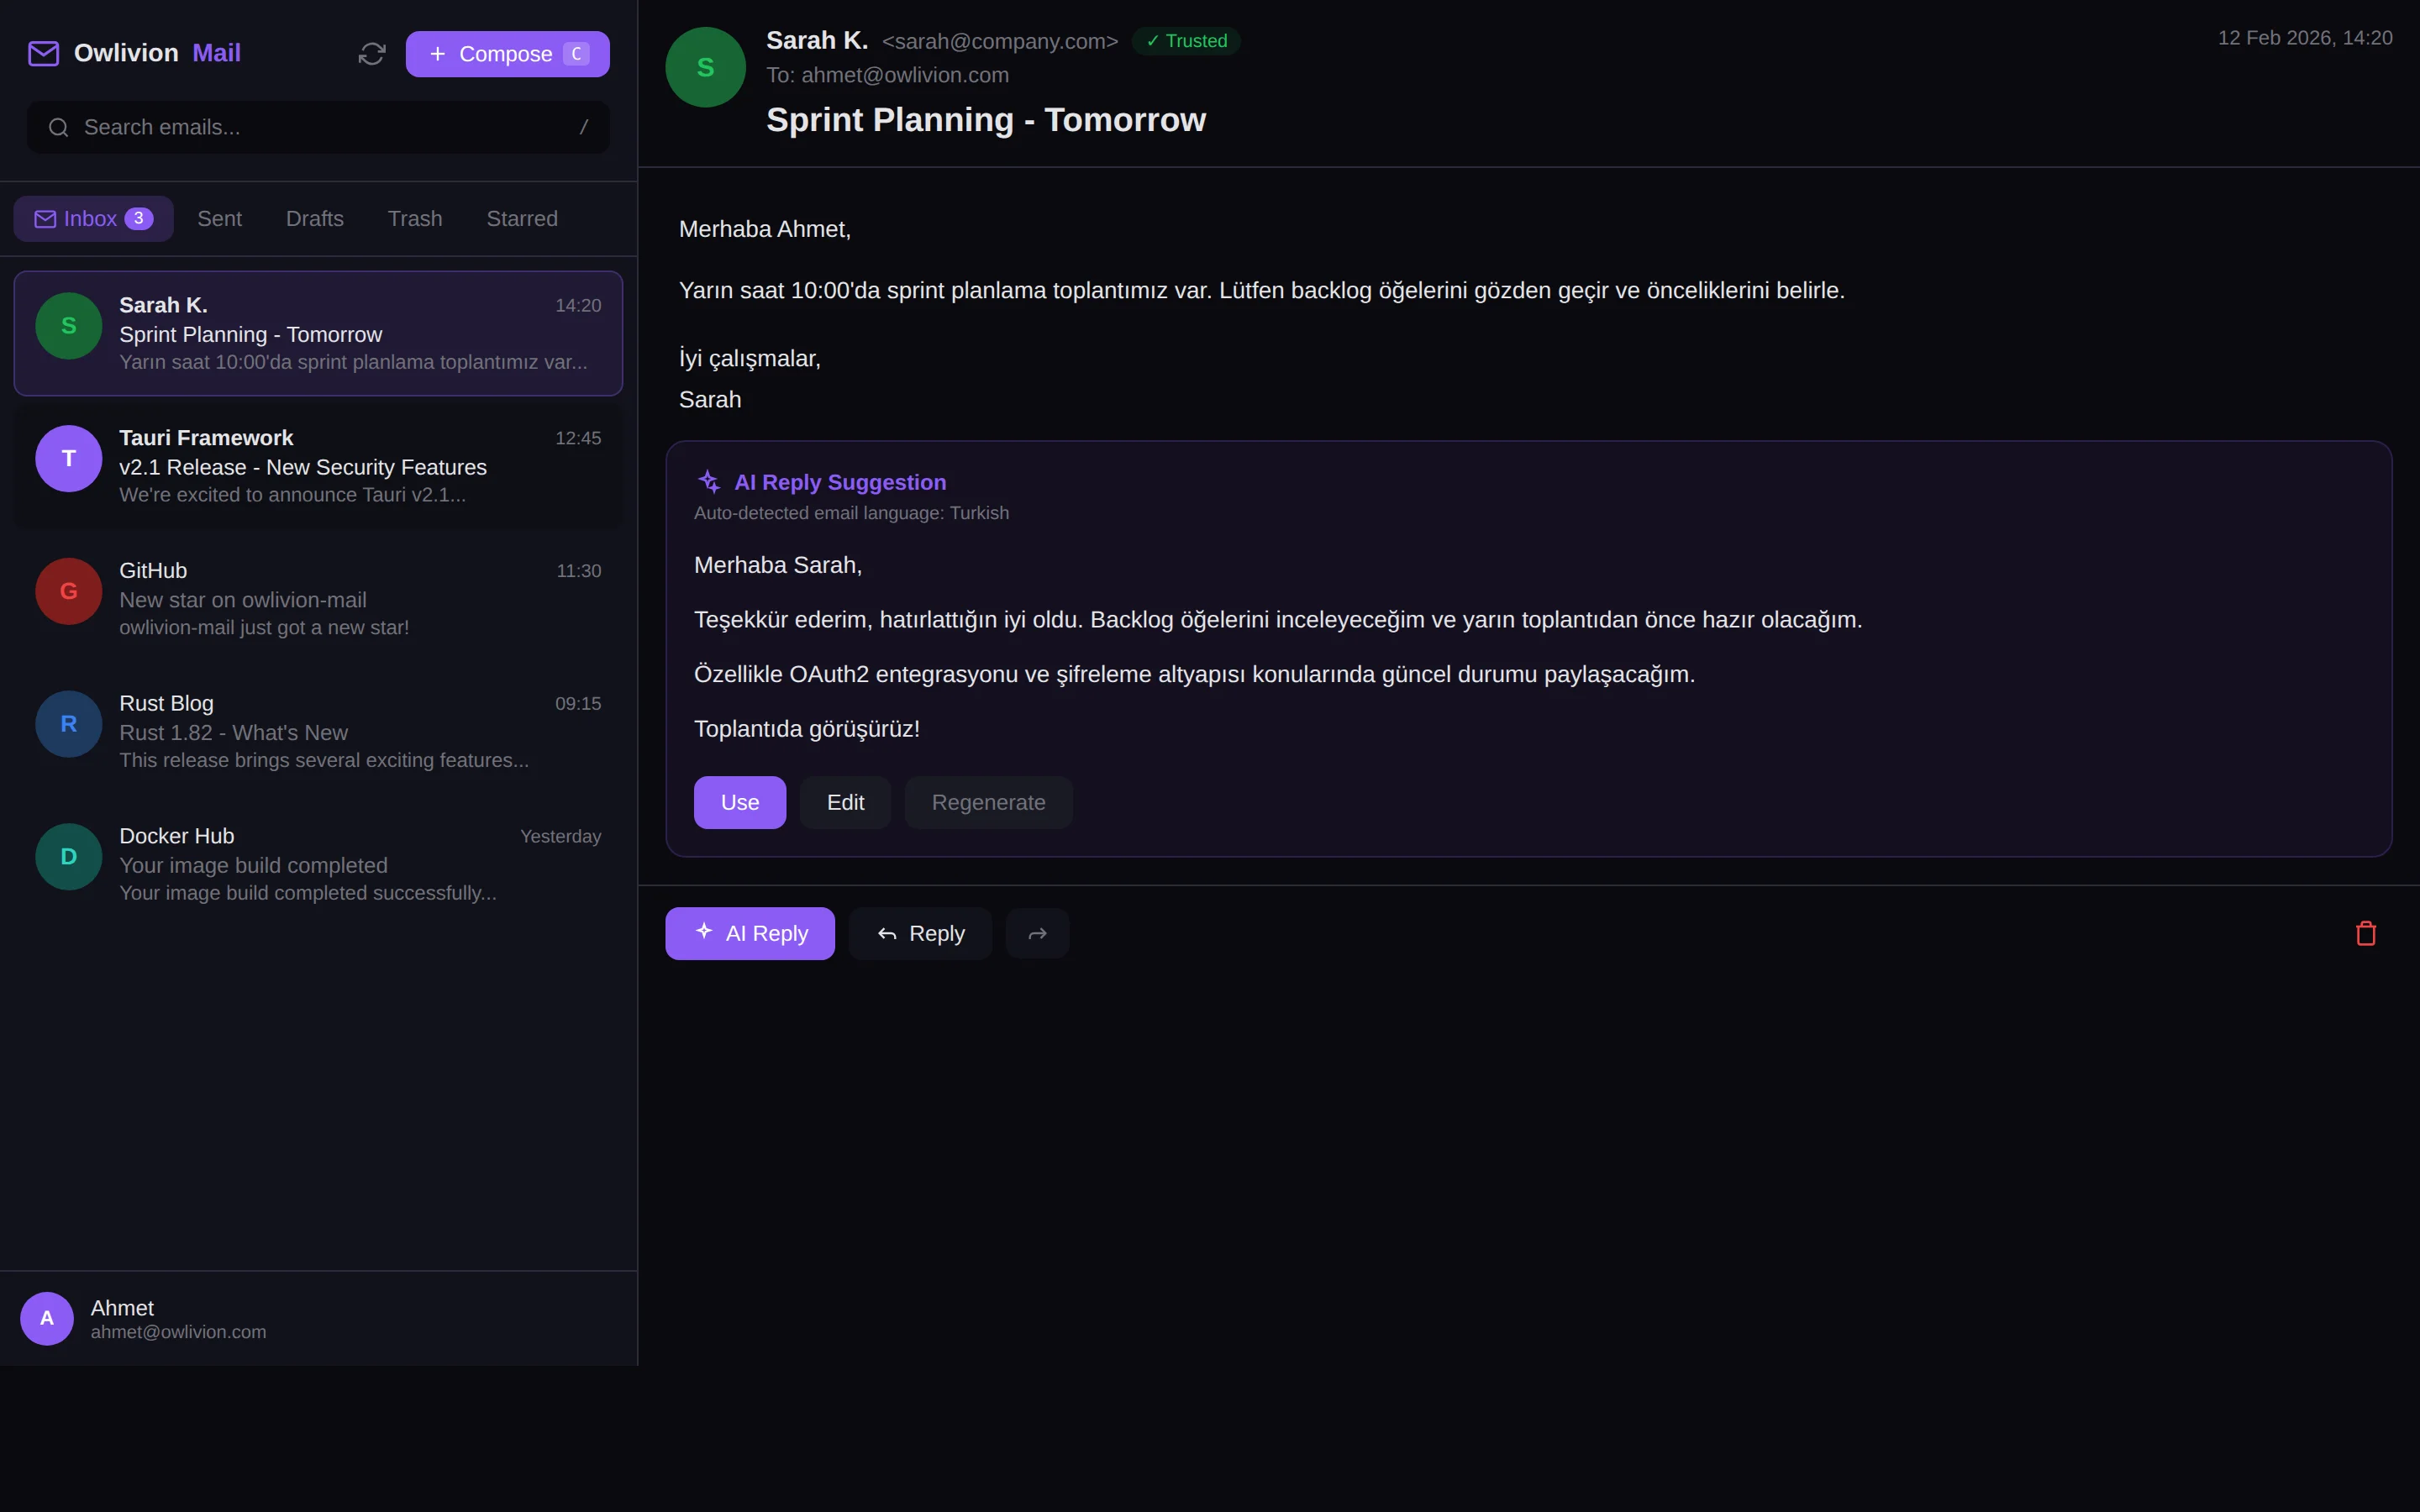Open the Trash folder
Viewport: 2420px width, 1512px height.
tap(414, 218)
